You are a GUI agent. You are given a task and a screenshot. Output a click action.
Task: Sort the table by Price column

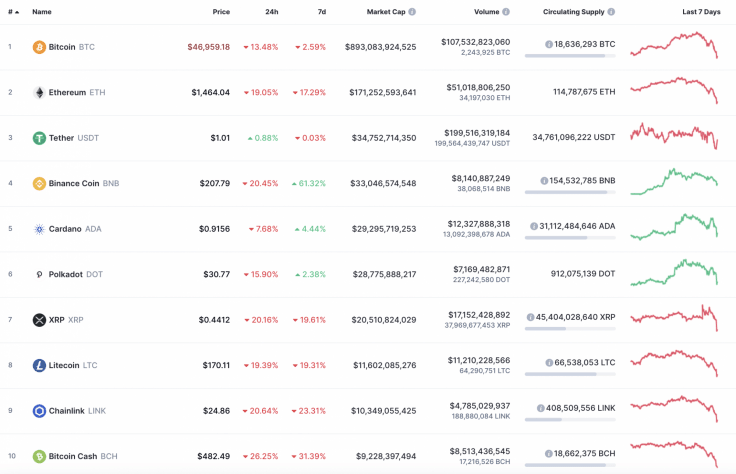(221, 12)
